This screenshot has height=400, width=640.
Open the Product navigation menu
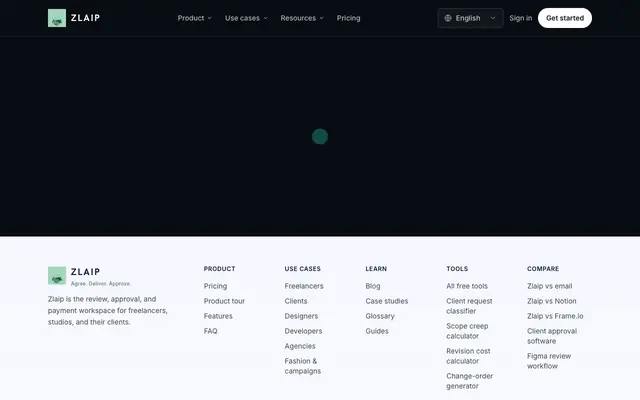pyautogui.click(x=195, y=18)
